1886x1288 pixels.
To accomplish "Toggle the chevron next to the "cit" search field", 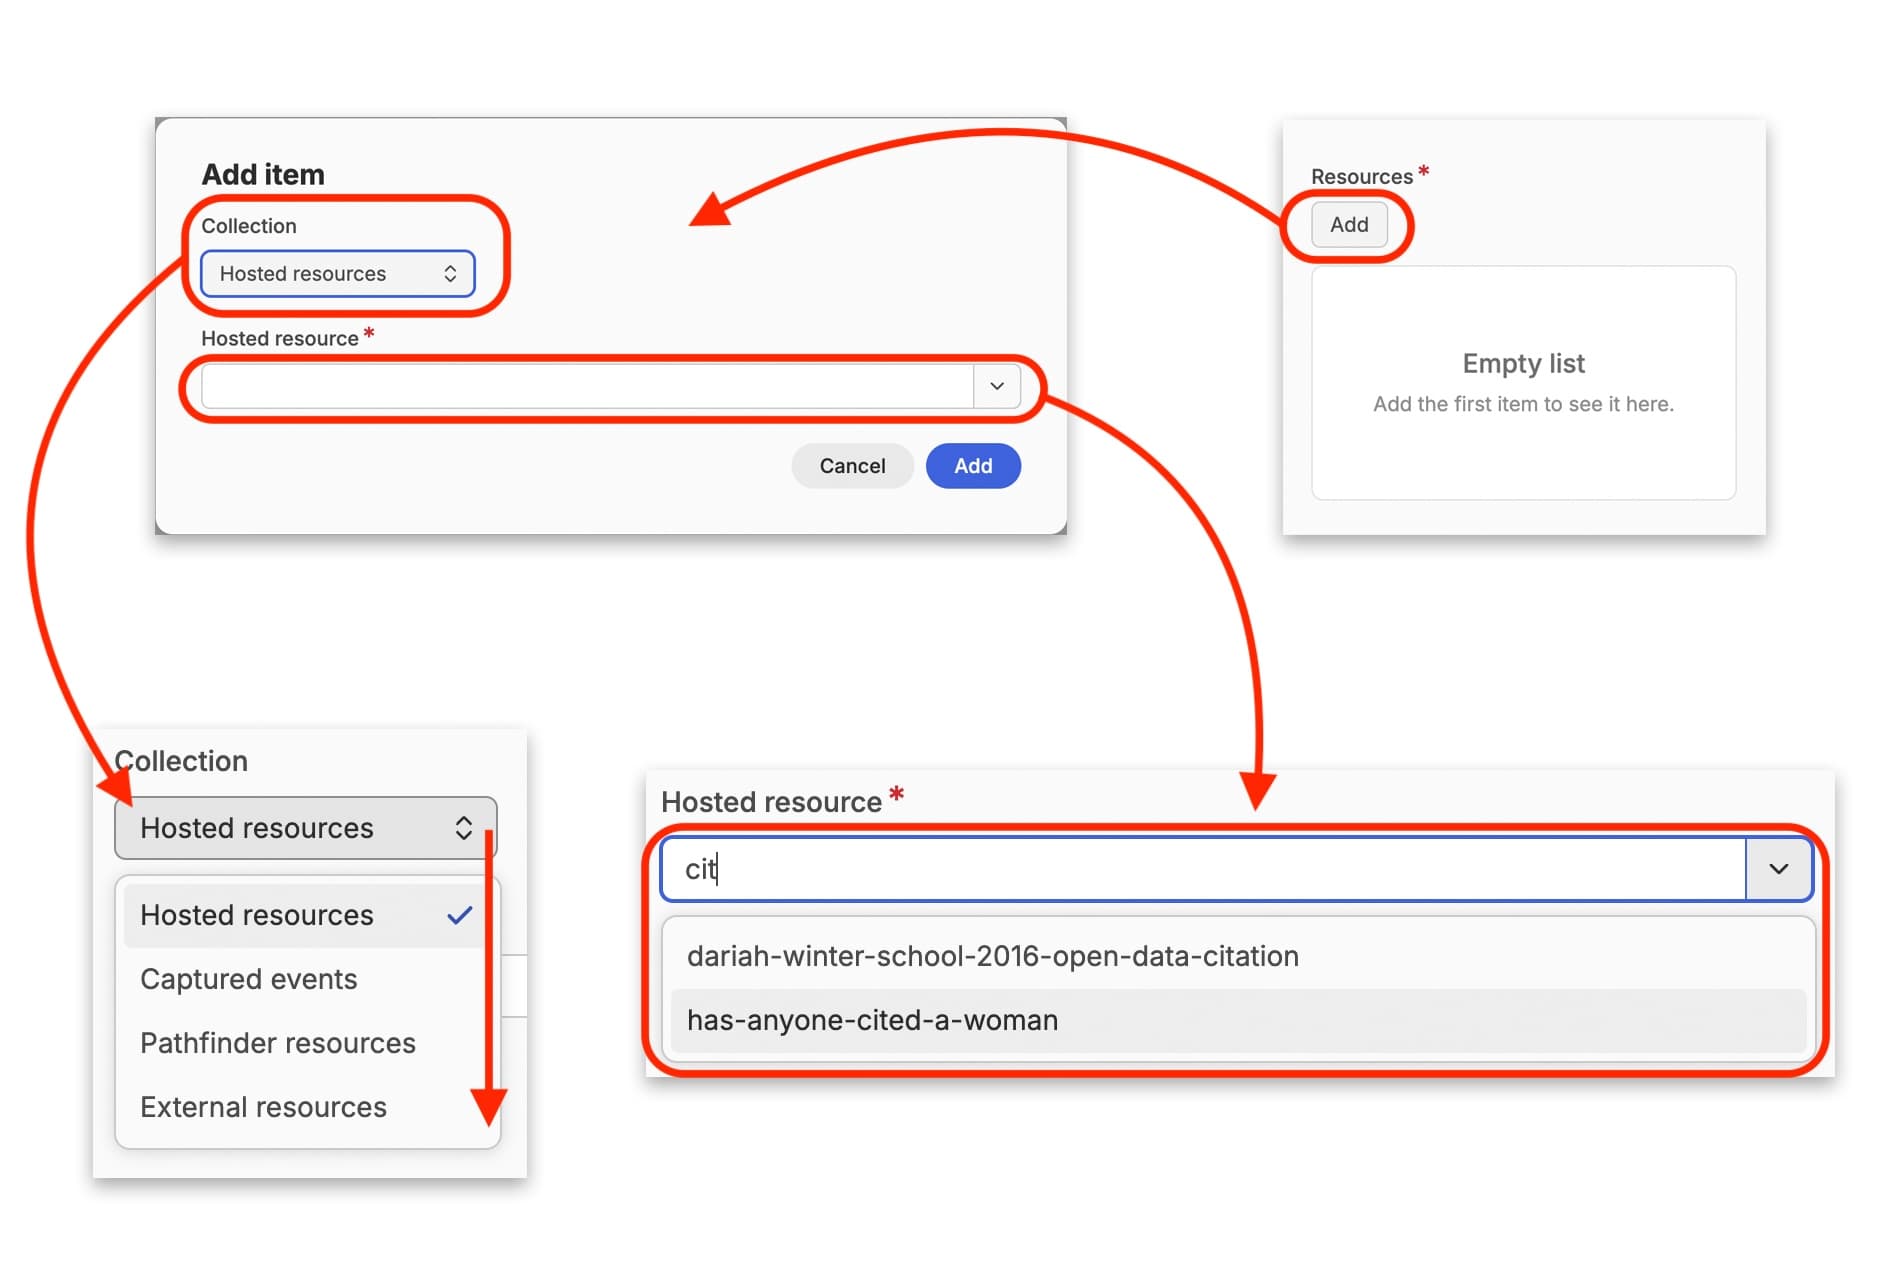I will point(1778,869).
